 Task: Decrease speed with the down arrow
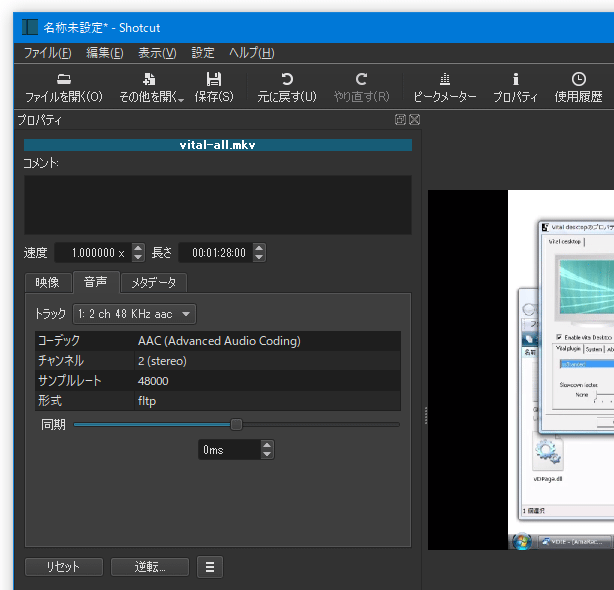point(138,257)
